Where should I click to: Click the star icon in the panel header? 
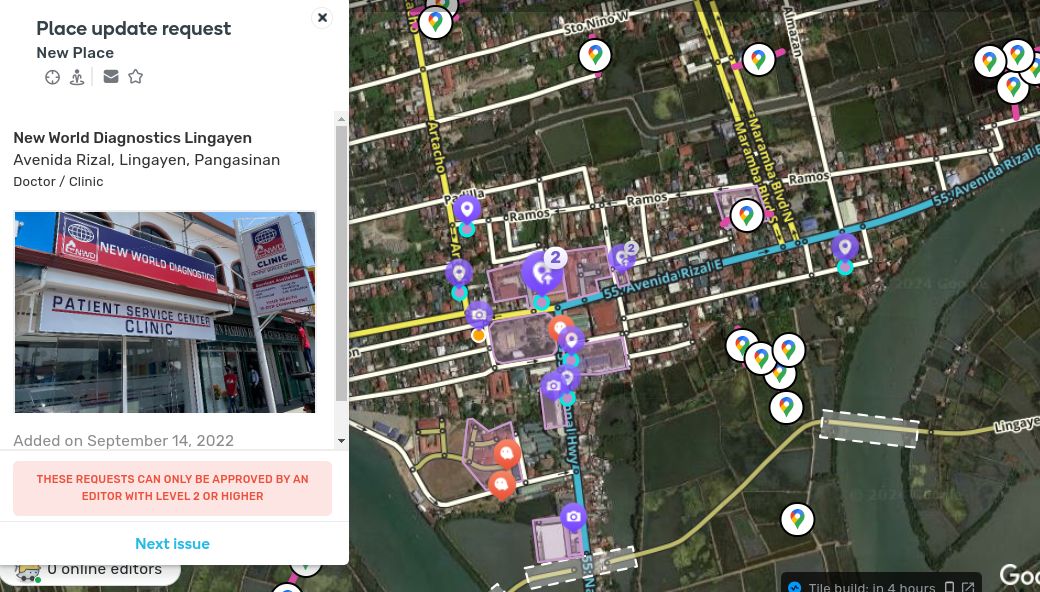(x=135, y=76)
